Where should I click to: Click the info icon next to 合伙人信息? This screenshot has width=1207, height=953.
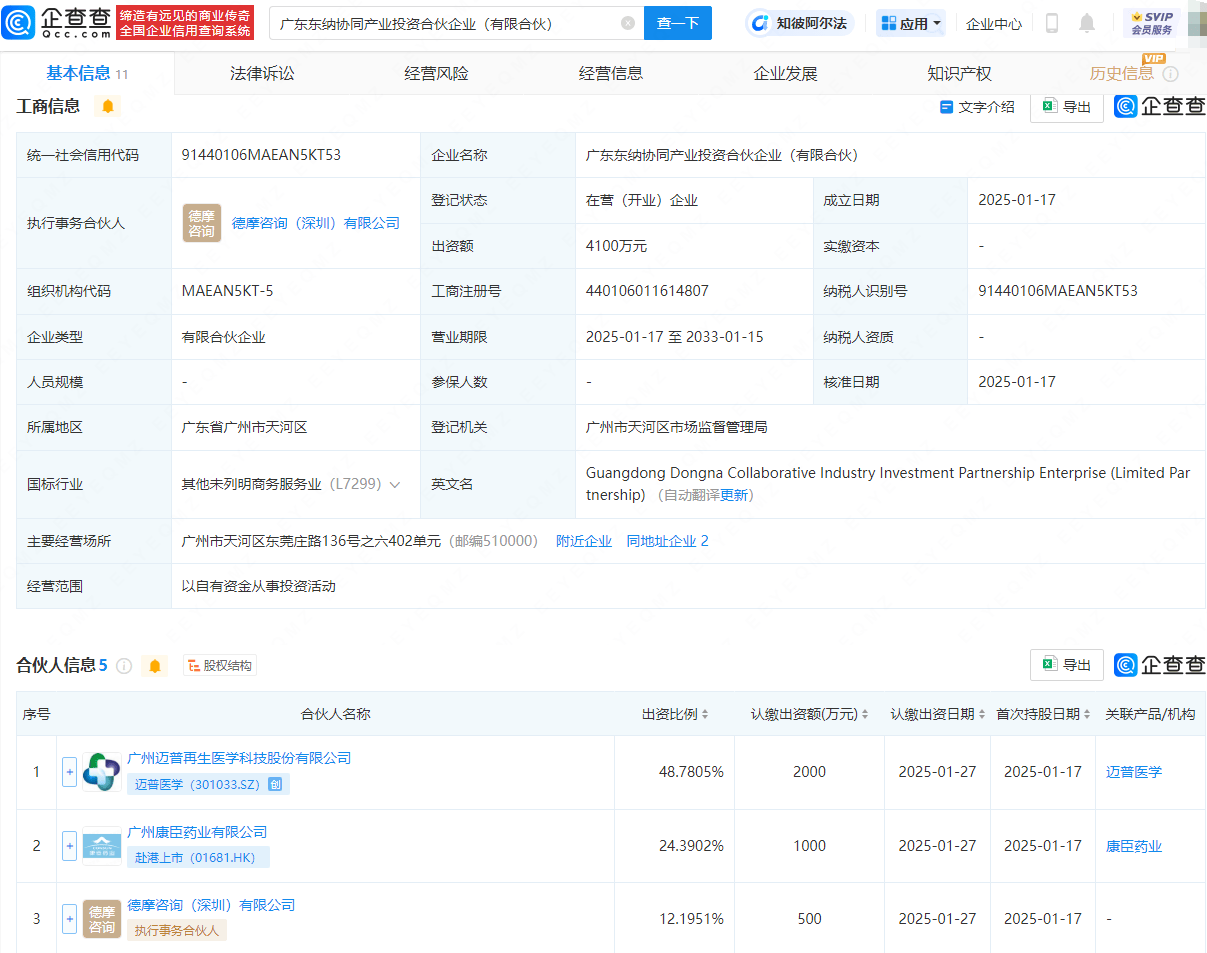pyautogui.click(x=124, y=666)
